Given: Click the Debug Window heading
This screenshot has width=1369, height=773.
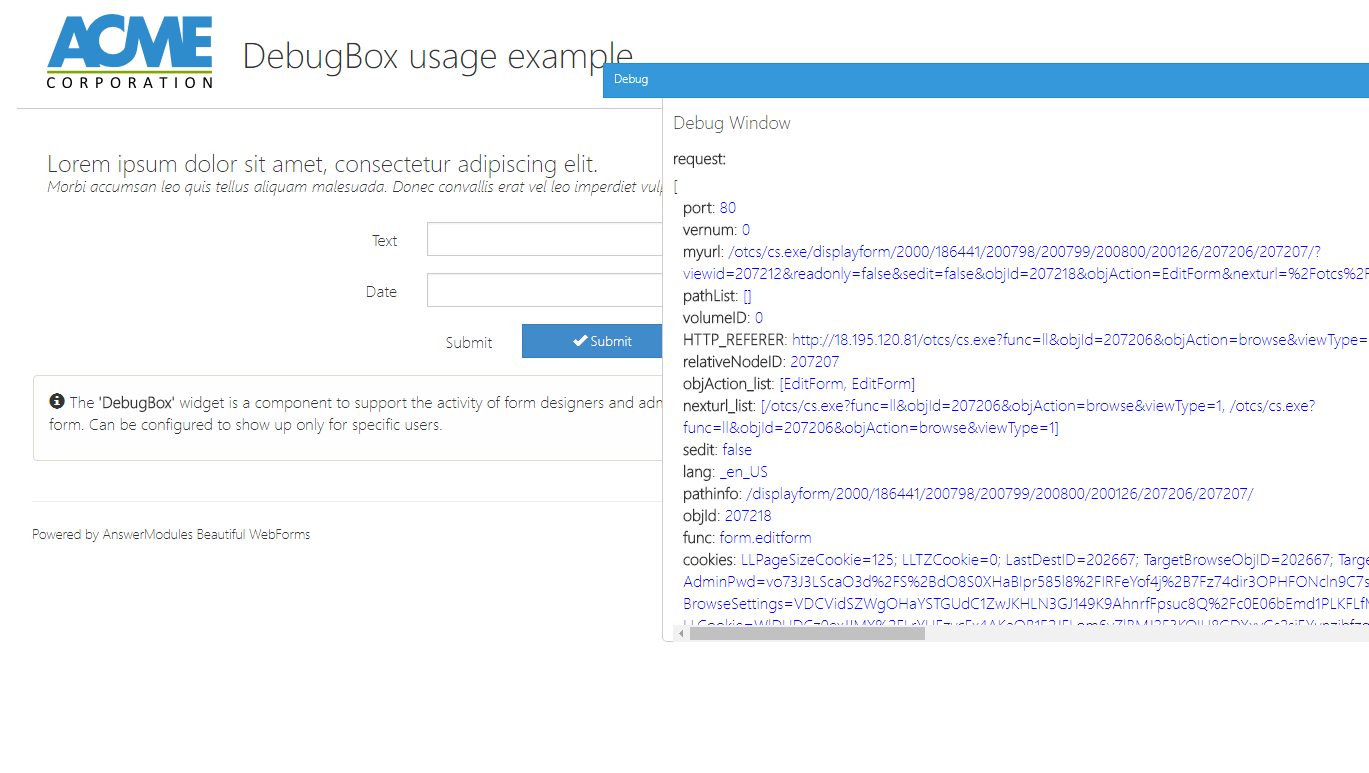Looking at the screenshot, I should [731, 123].
